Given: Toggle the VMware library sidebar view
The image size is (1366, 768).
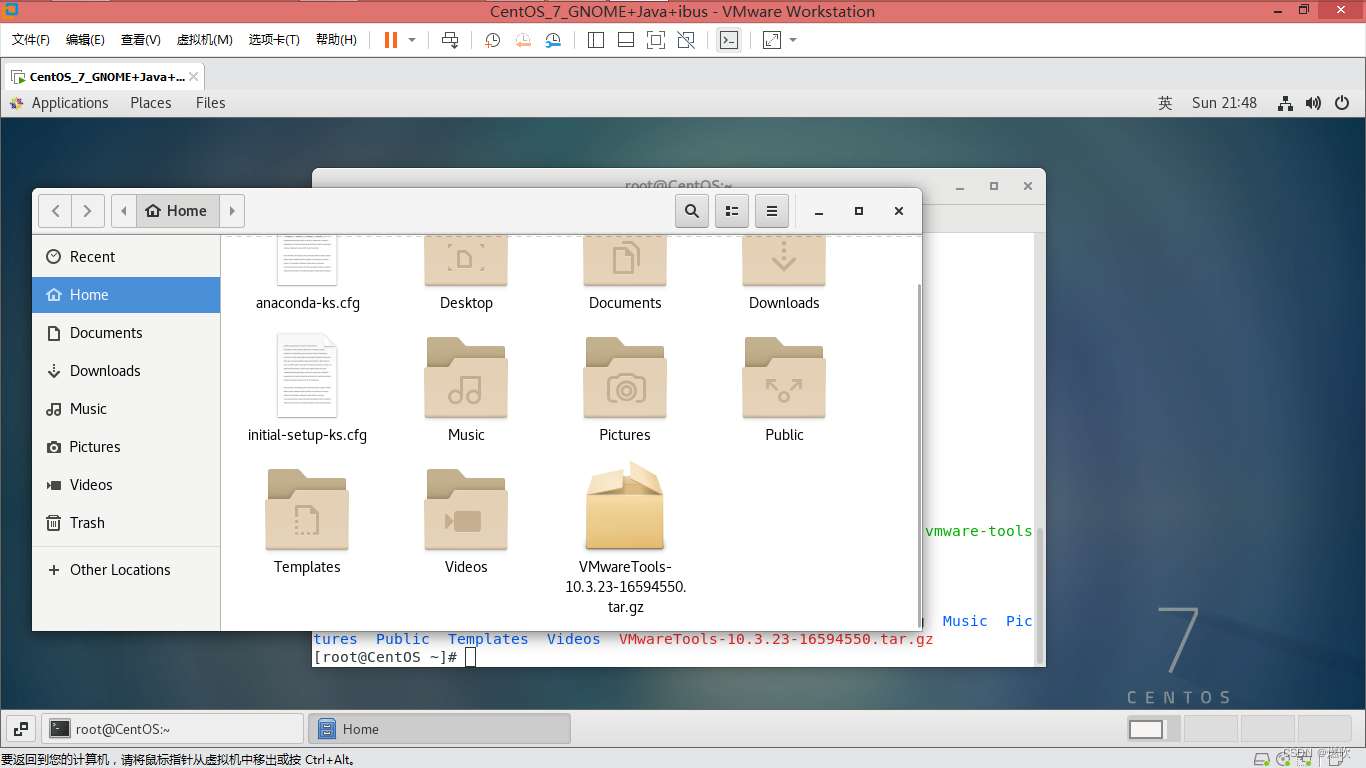Looking at the screenshot, I should click(596, 40).
